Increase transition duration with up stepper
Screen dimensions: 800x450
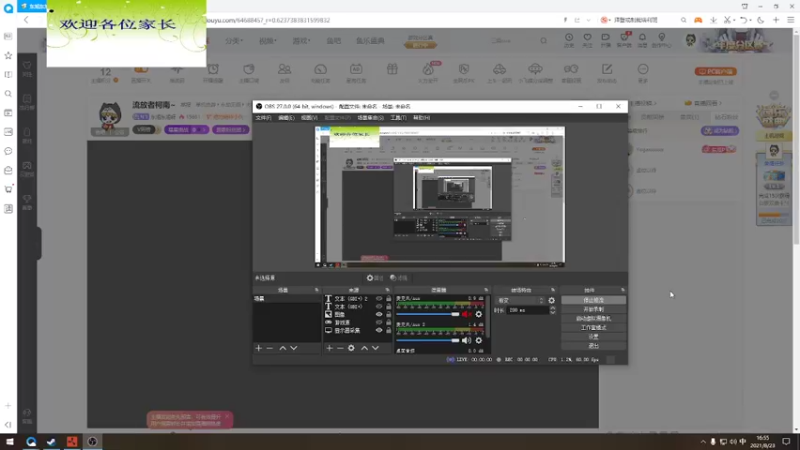pos(552,308)
